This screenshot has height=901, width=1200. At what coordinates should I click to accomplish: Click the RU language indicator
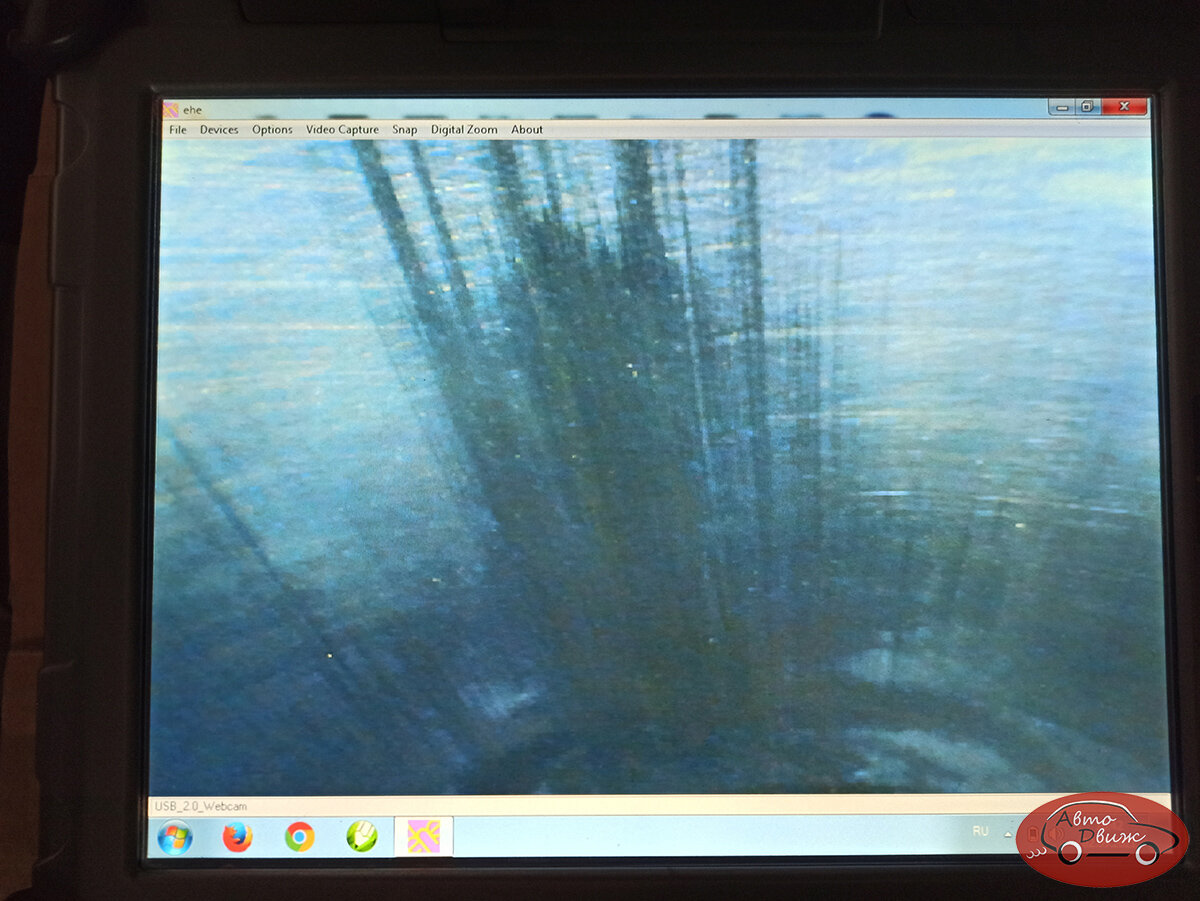click(981, 831)
